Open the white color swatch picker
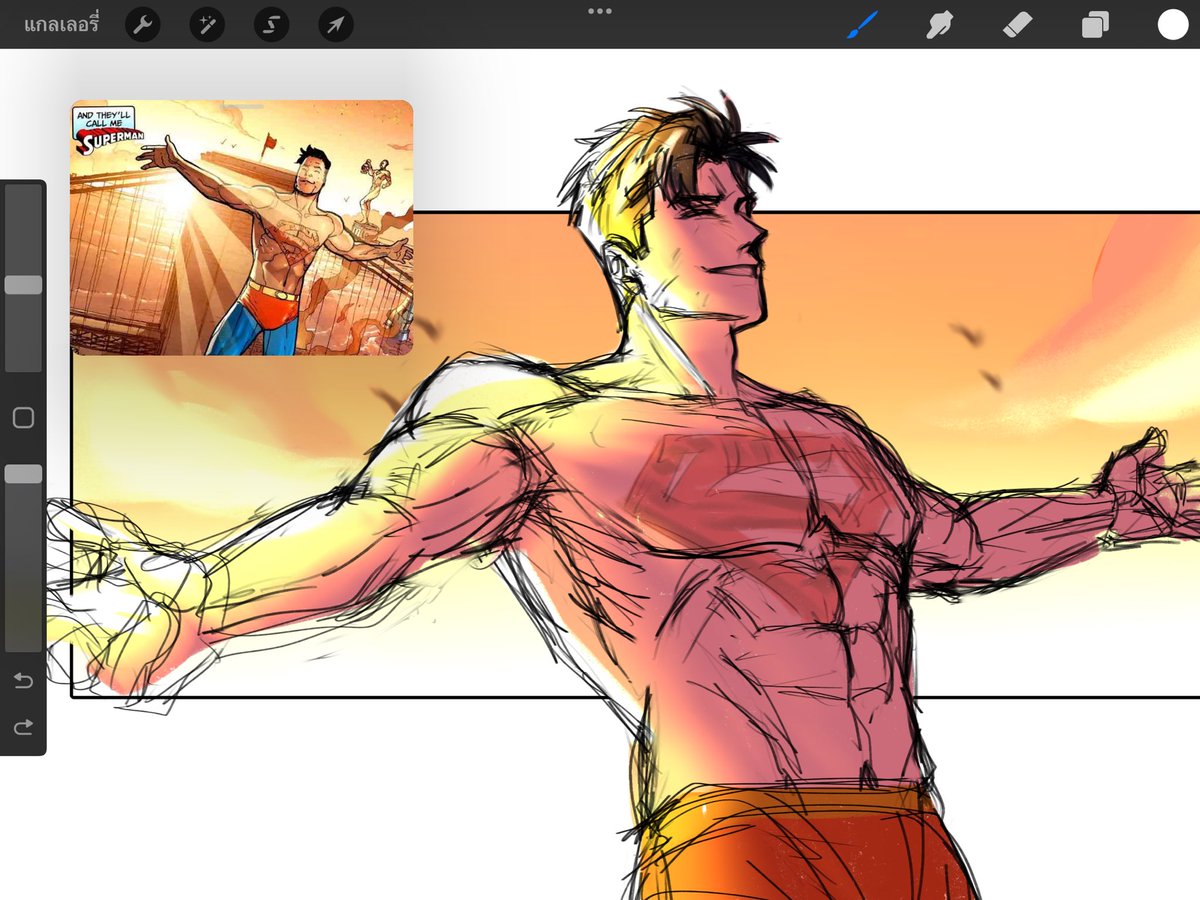Viewport: 1200px width, 900px height. coord(1173,25)
